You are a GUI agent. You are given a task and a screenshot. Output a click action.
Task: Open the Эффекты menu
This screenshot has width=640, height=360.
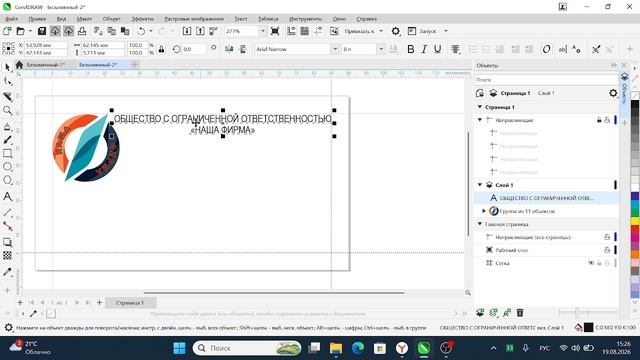[142, 19]
